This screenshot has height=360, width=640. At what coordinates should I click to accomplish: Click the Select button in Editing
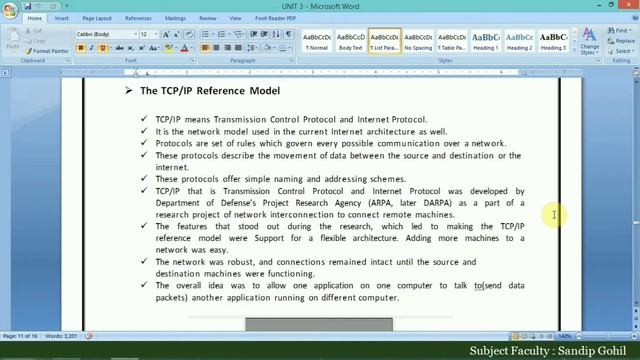(x=620, y=51)
